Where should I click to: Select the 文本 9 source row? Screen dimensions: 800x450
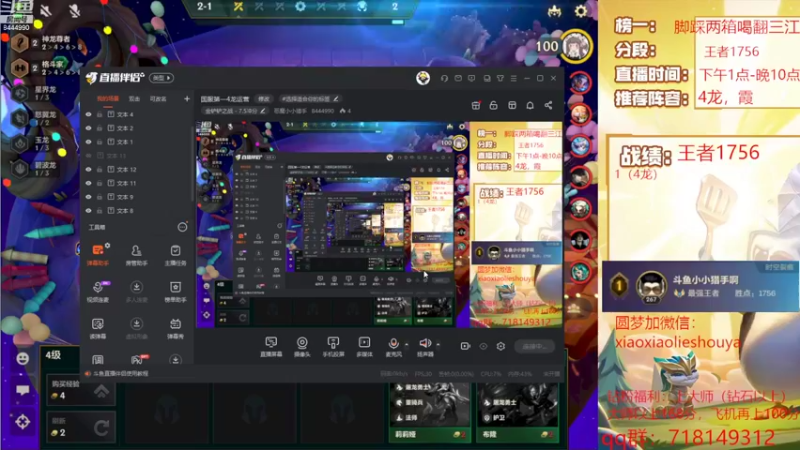(138, 197)
